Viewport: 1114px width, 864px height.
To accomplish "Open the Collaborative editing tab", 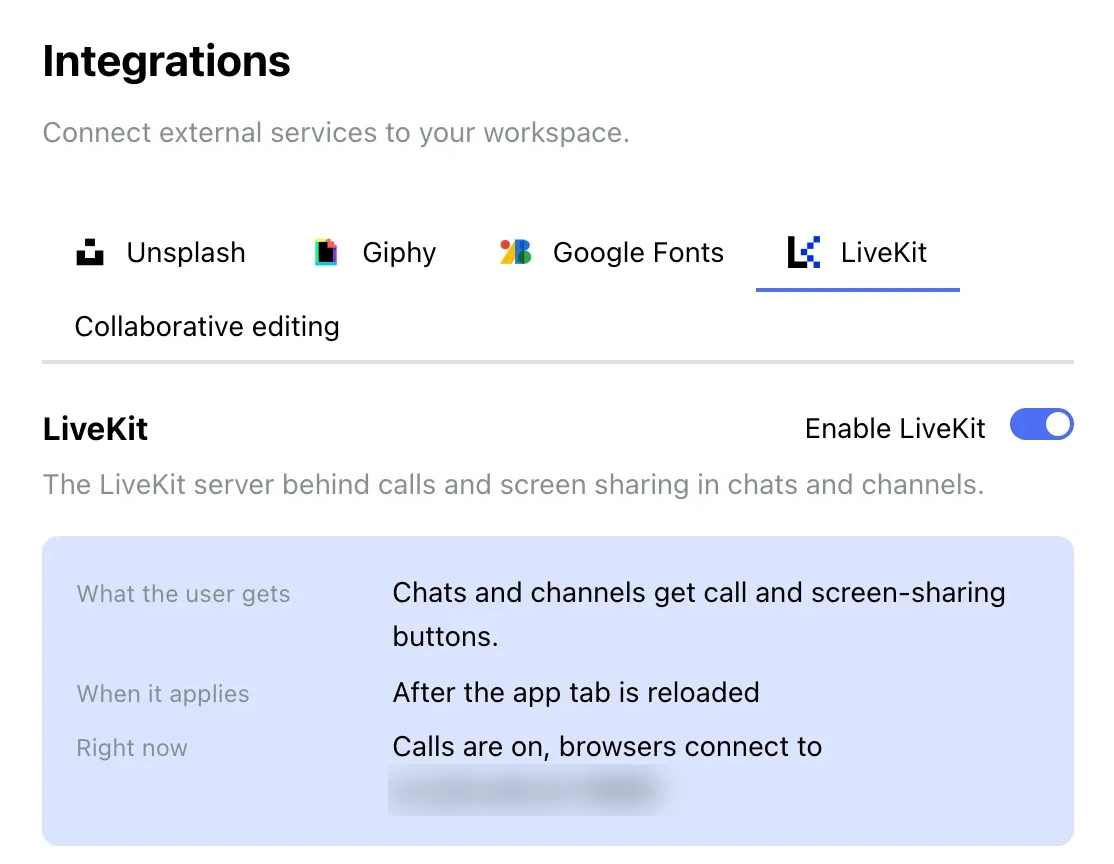I will (x=207, y=327).
